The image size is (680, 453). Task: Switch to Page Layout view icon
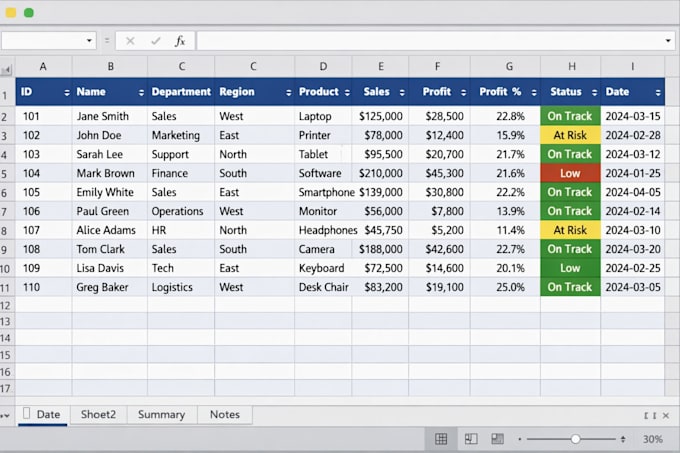471,439
